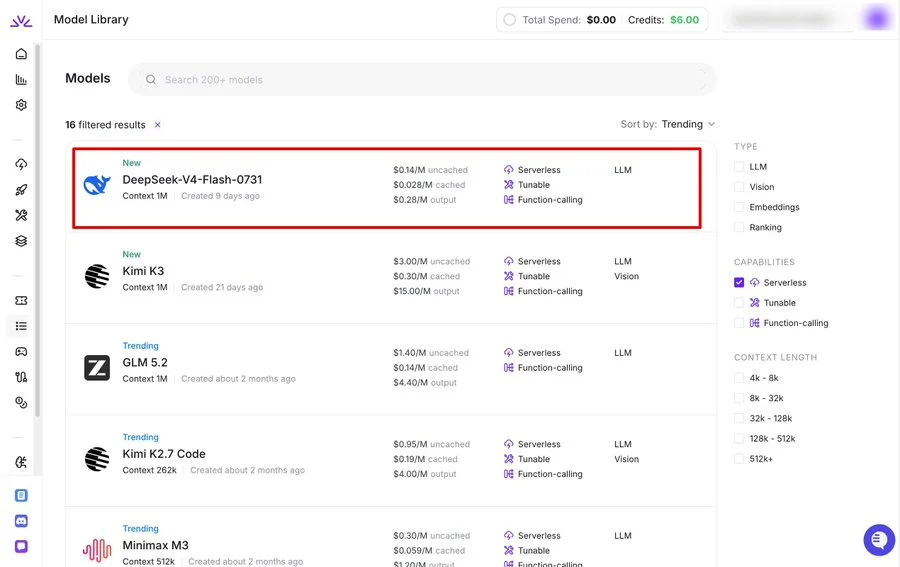This screenshot has height=567, width=900.
Task: Click the Kimi K3 striped sphere logo
Action: pos(97,276)
